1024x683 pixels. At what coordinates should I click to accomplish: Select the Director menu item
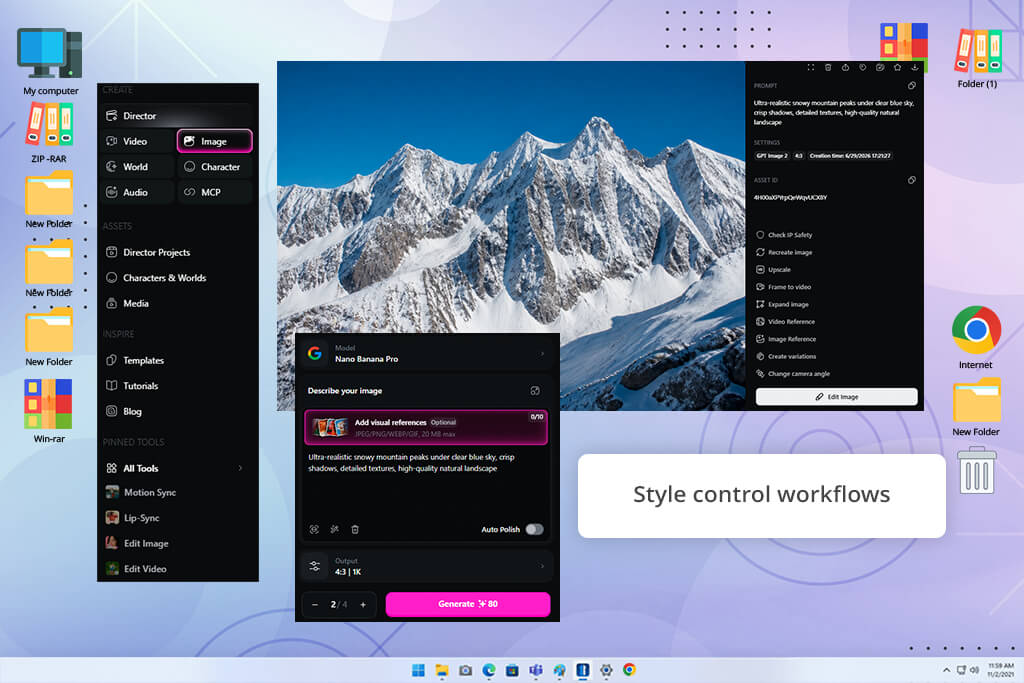[x=177, y=116]
